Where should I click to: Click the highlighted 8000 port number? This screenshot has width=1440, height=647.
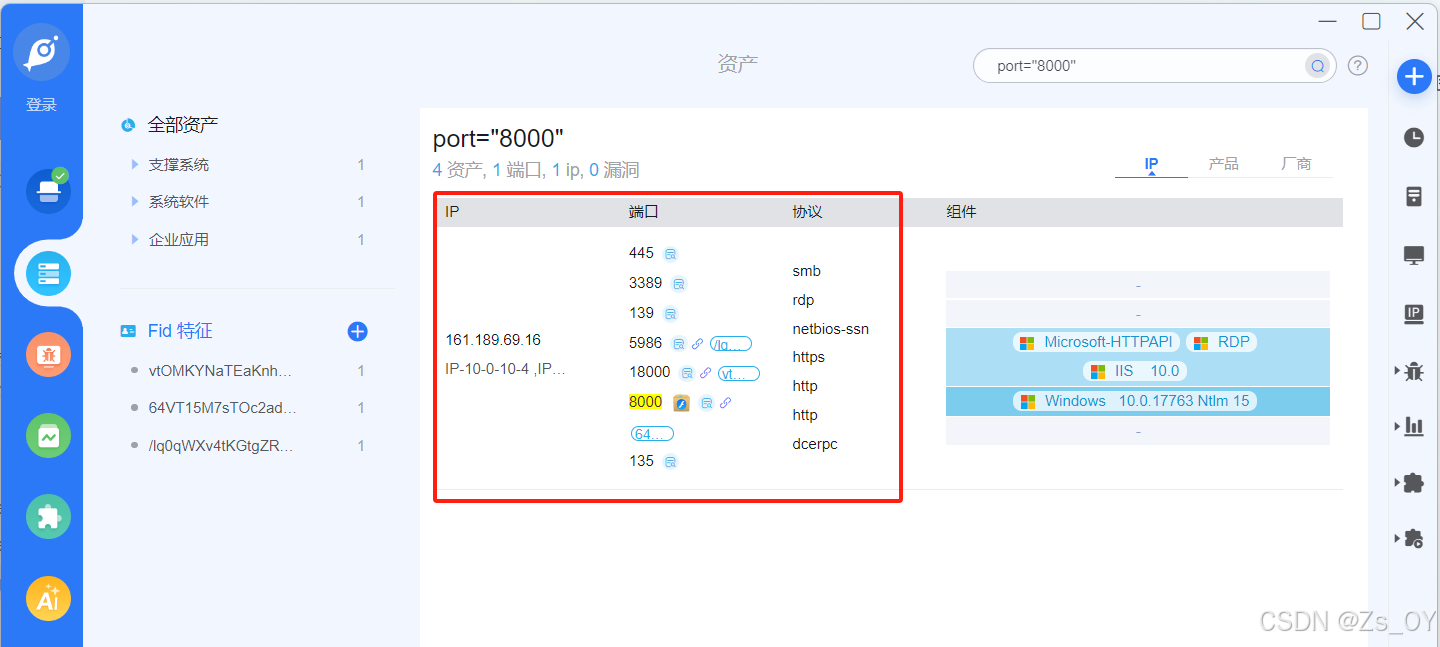pos(645,402)
